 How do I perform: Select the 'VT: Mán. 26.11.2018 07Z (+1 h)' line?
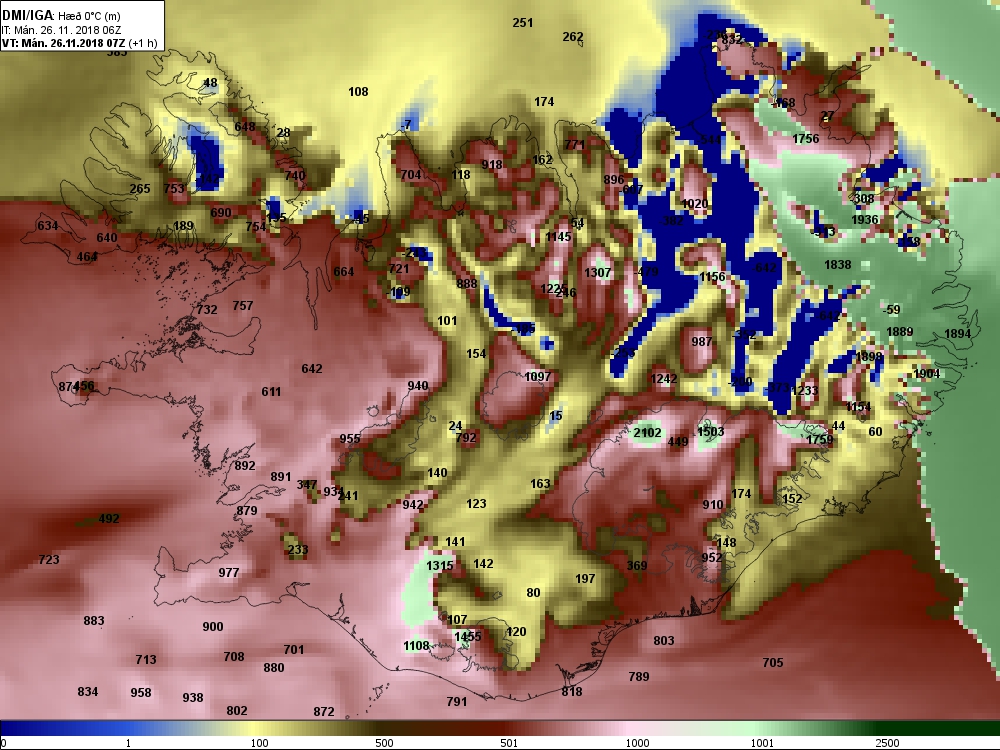point(80,43)
